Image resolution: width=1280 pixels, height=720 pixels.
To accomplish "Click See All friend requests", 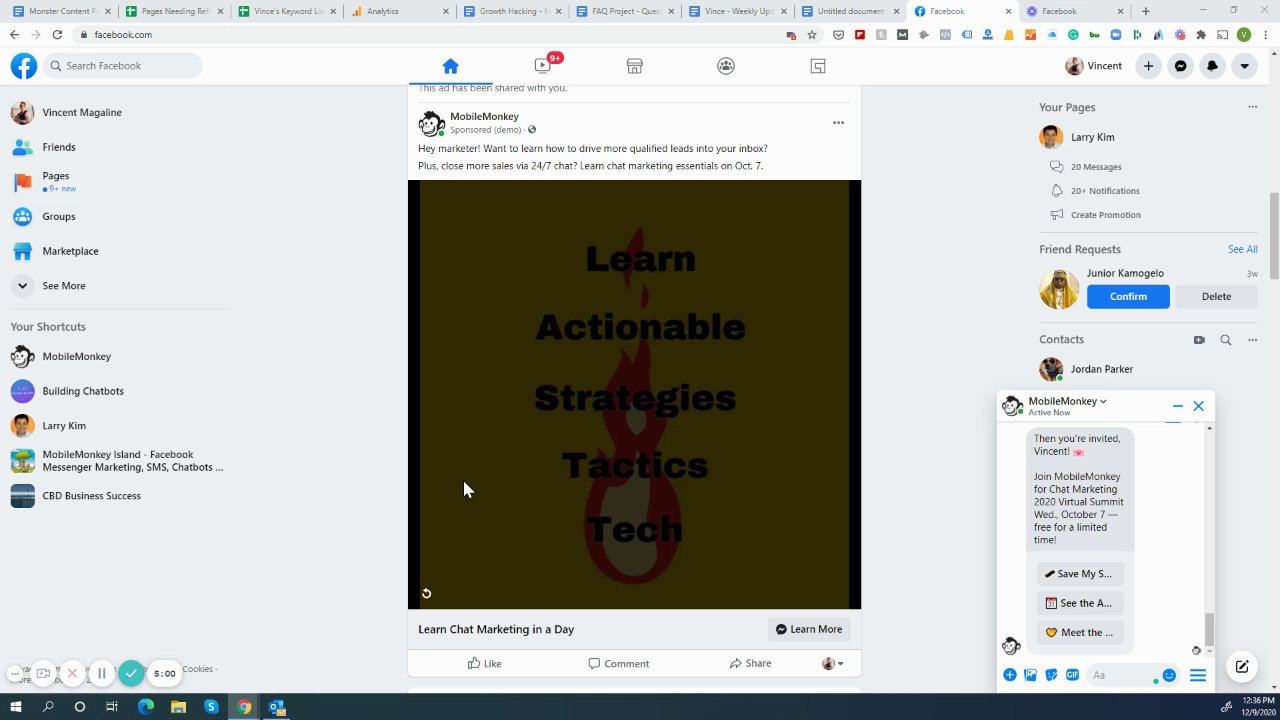I will click(1243, 249).
